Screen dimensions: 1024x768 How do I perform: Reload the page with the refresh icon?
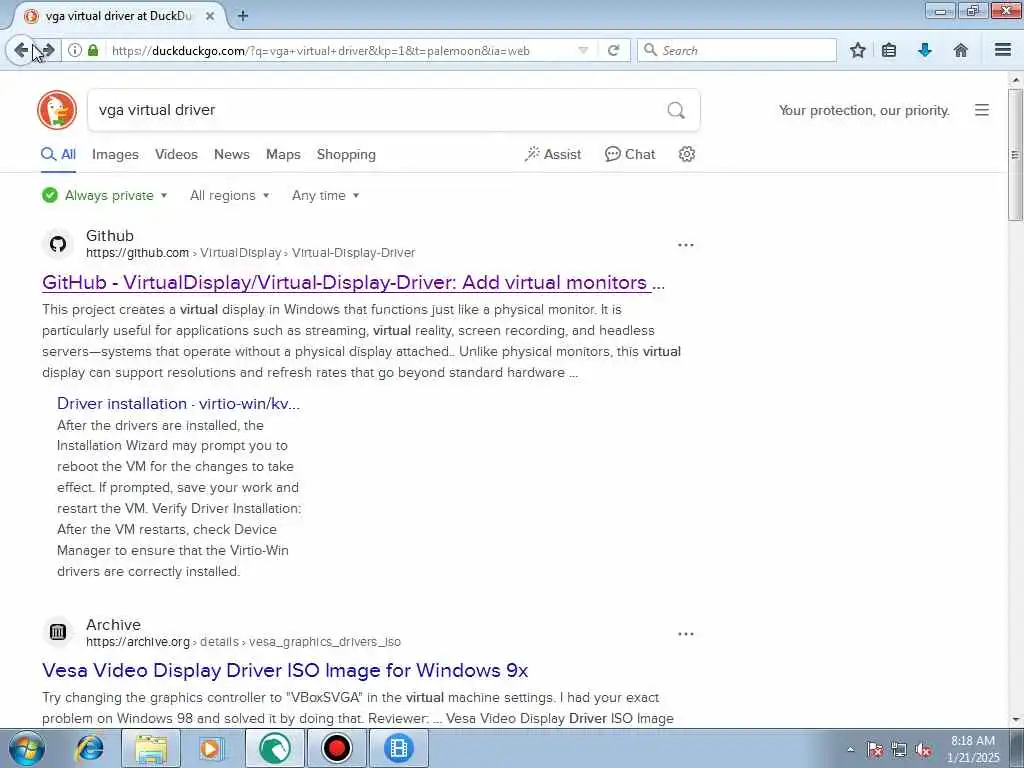[613, 50]
